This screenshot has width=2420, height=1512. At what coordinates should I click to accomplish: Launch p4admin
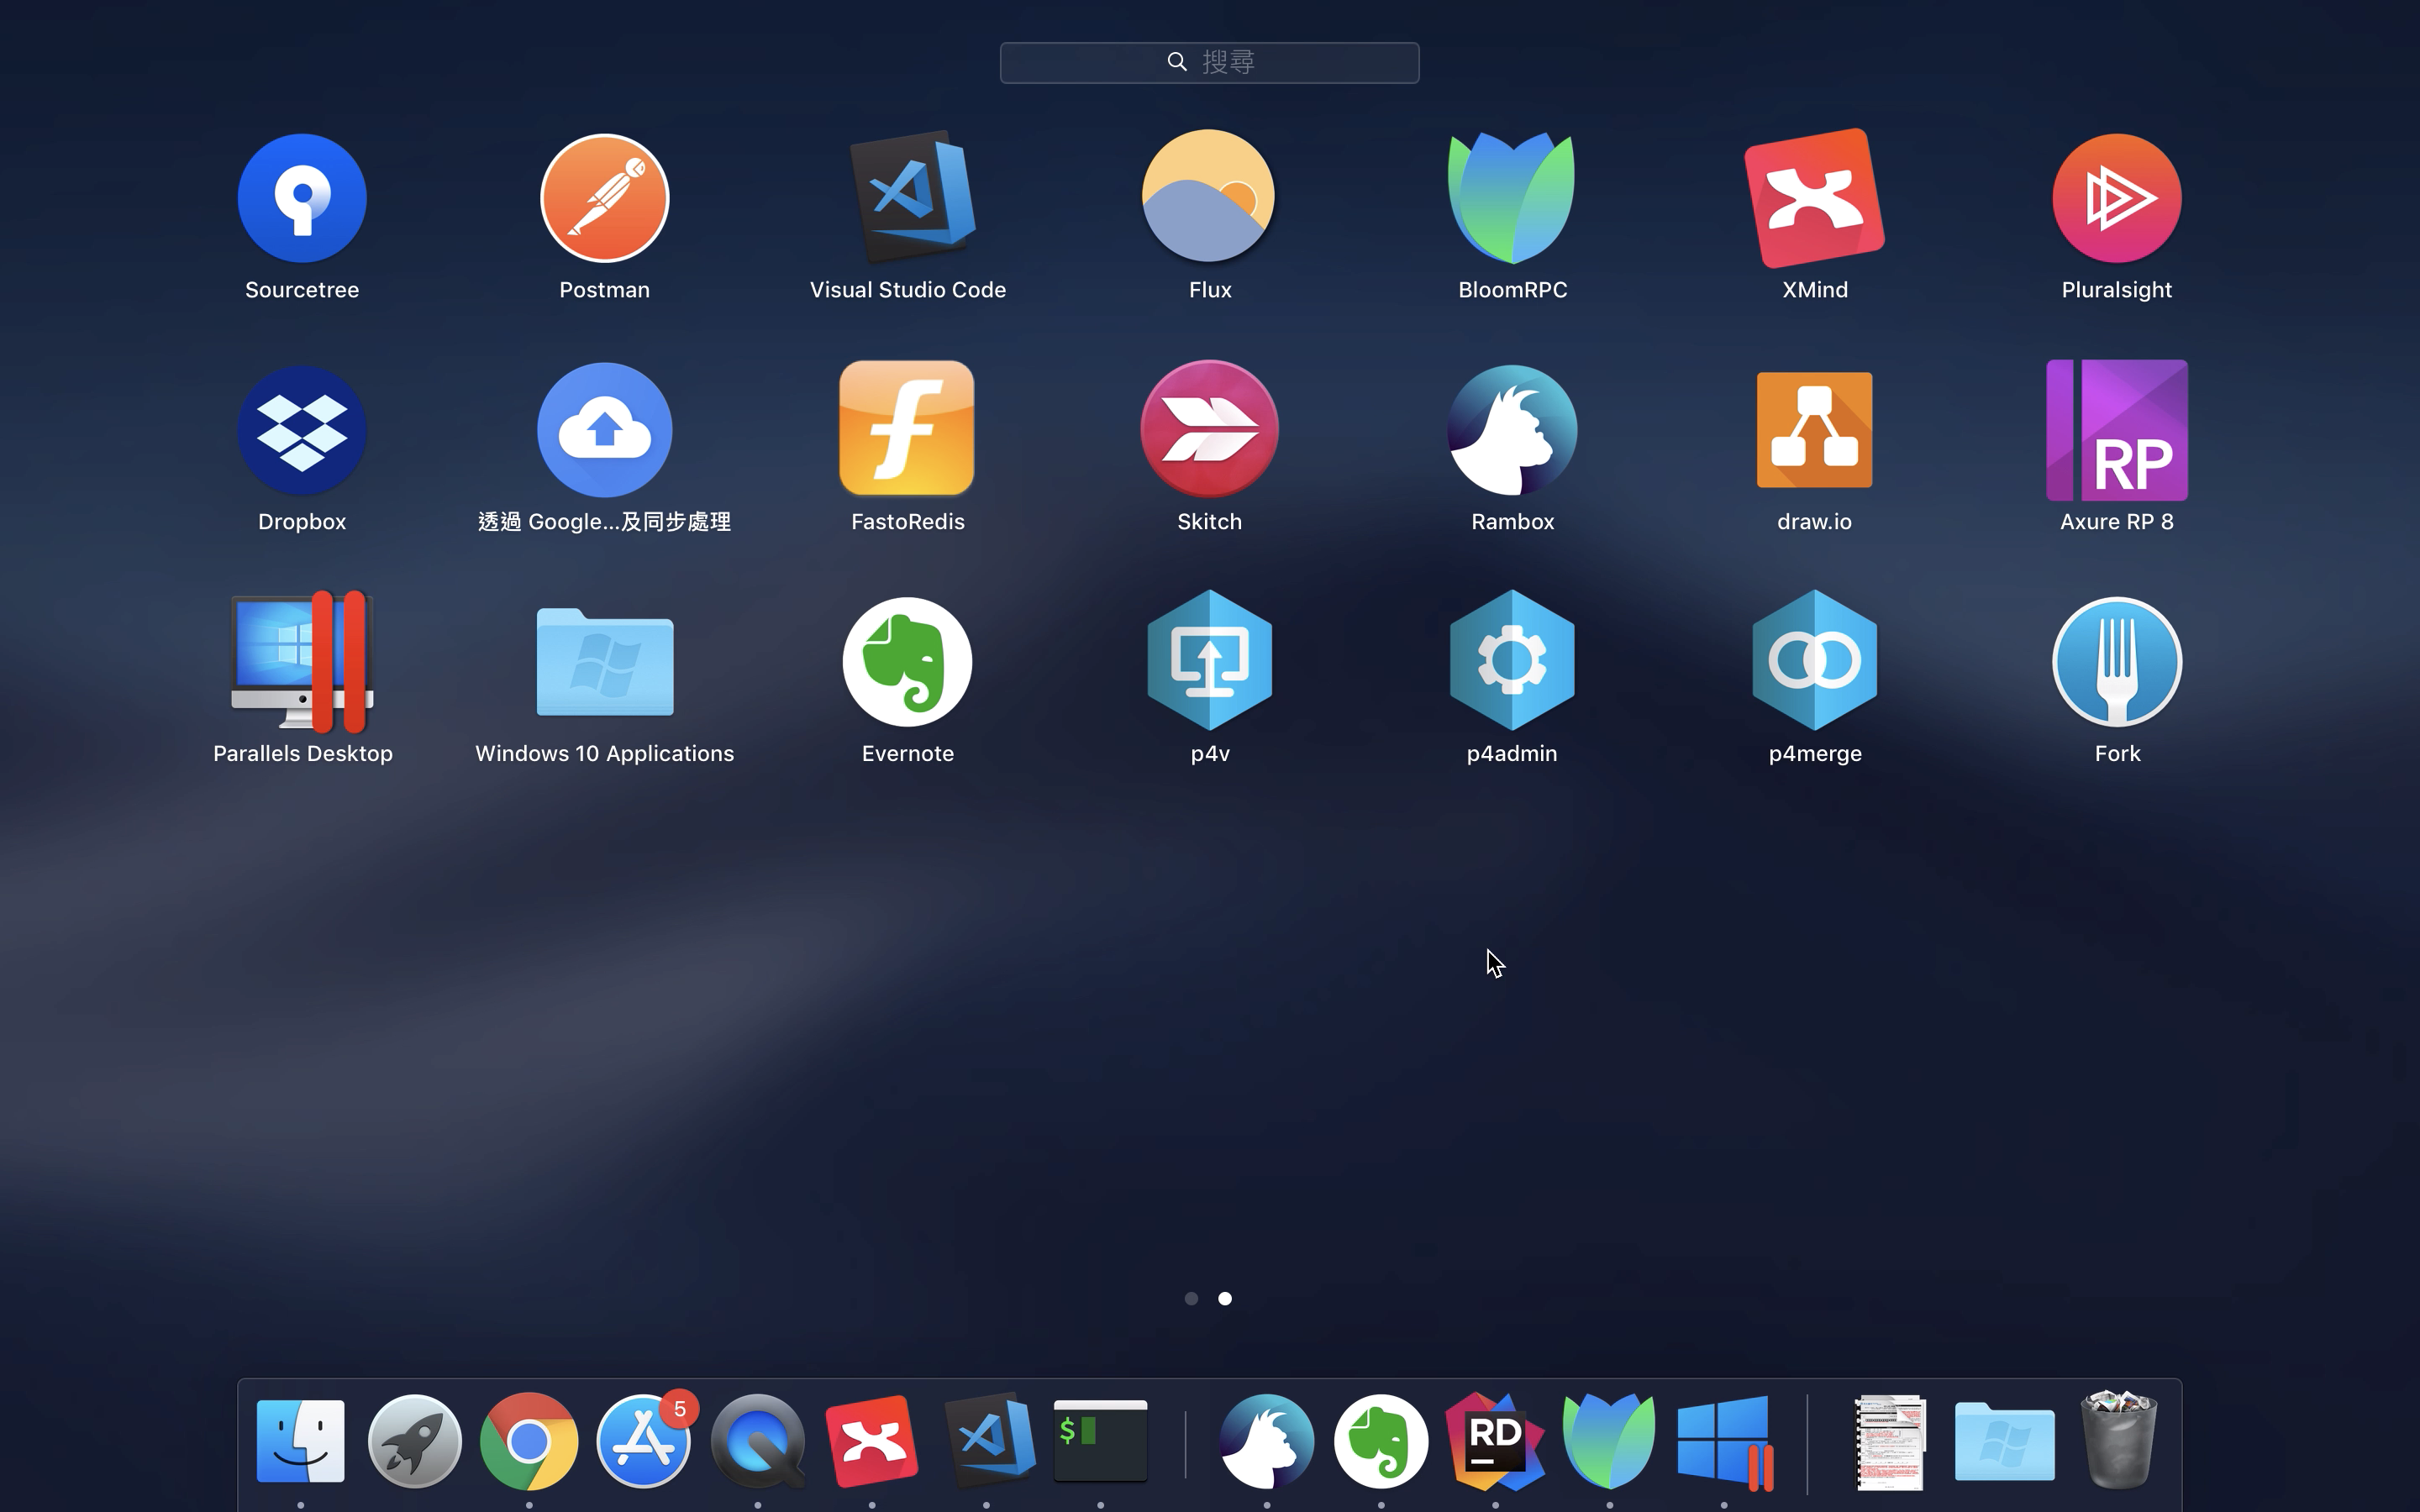coord(1512,660)
